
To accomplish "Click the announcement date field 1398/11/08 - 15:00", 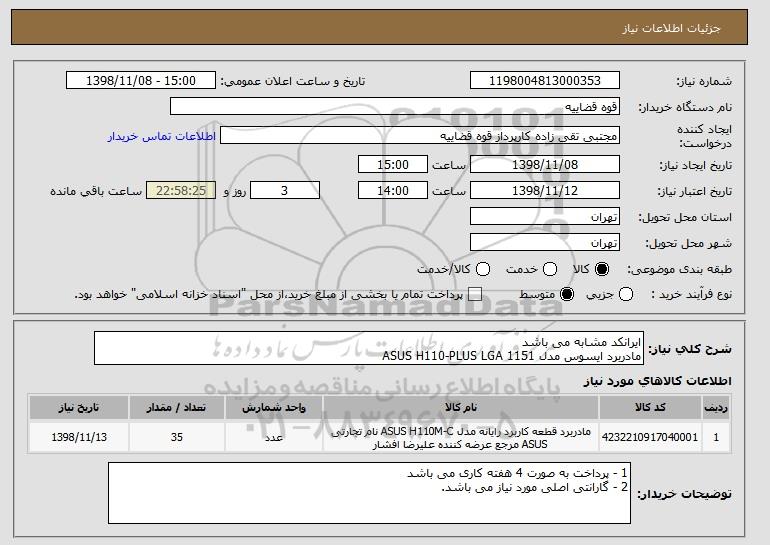I will click(x=141, y=81).
